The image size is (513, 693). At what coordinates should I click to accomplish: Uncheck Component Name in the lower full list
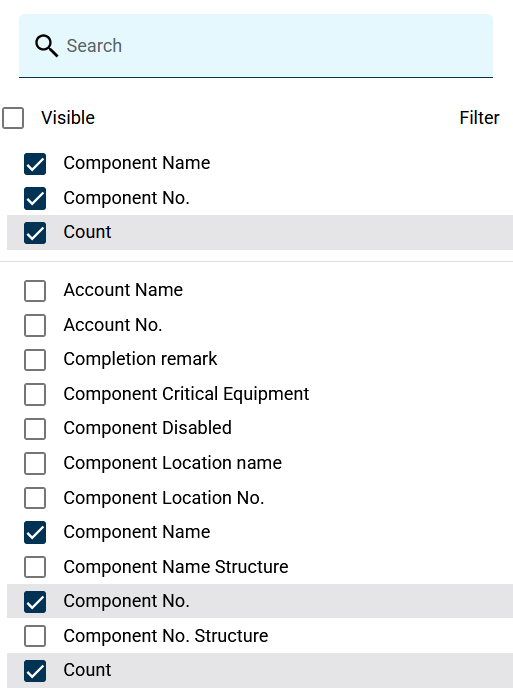point(35,533)
